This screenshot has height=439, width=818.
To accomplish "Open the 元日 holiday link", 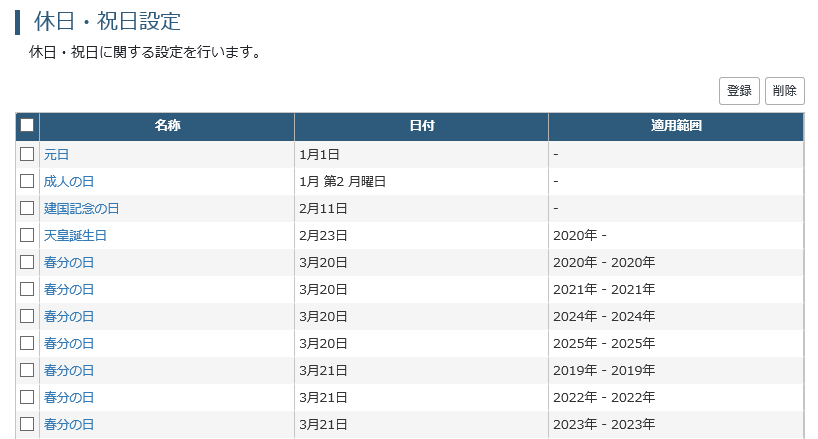I will click(x=56, y=154).
